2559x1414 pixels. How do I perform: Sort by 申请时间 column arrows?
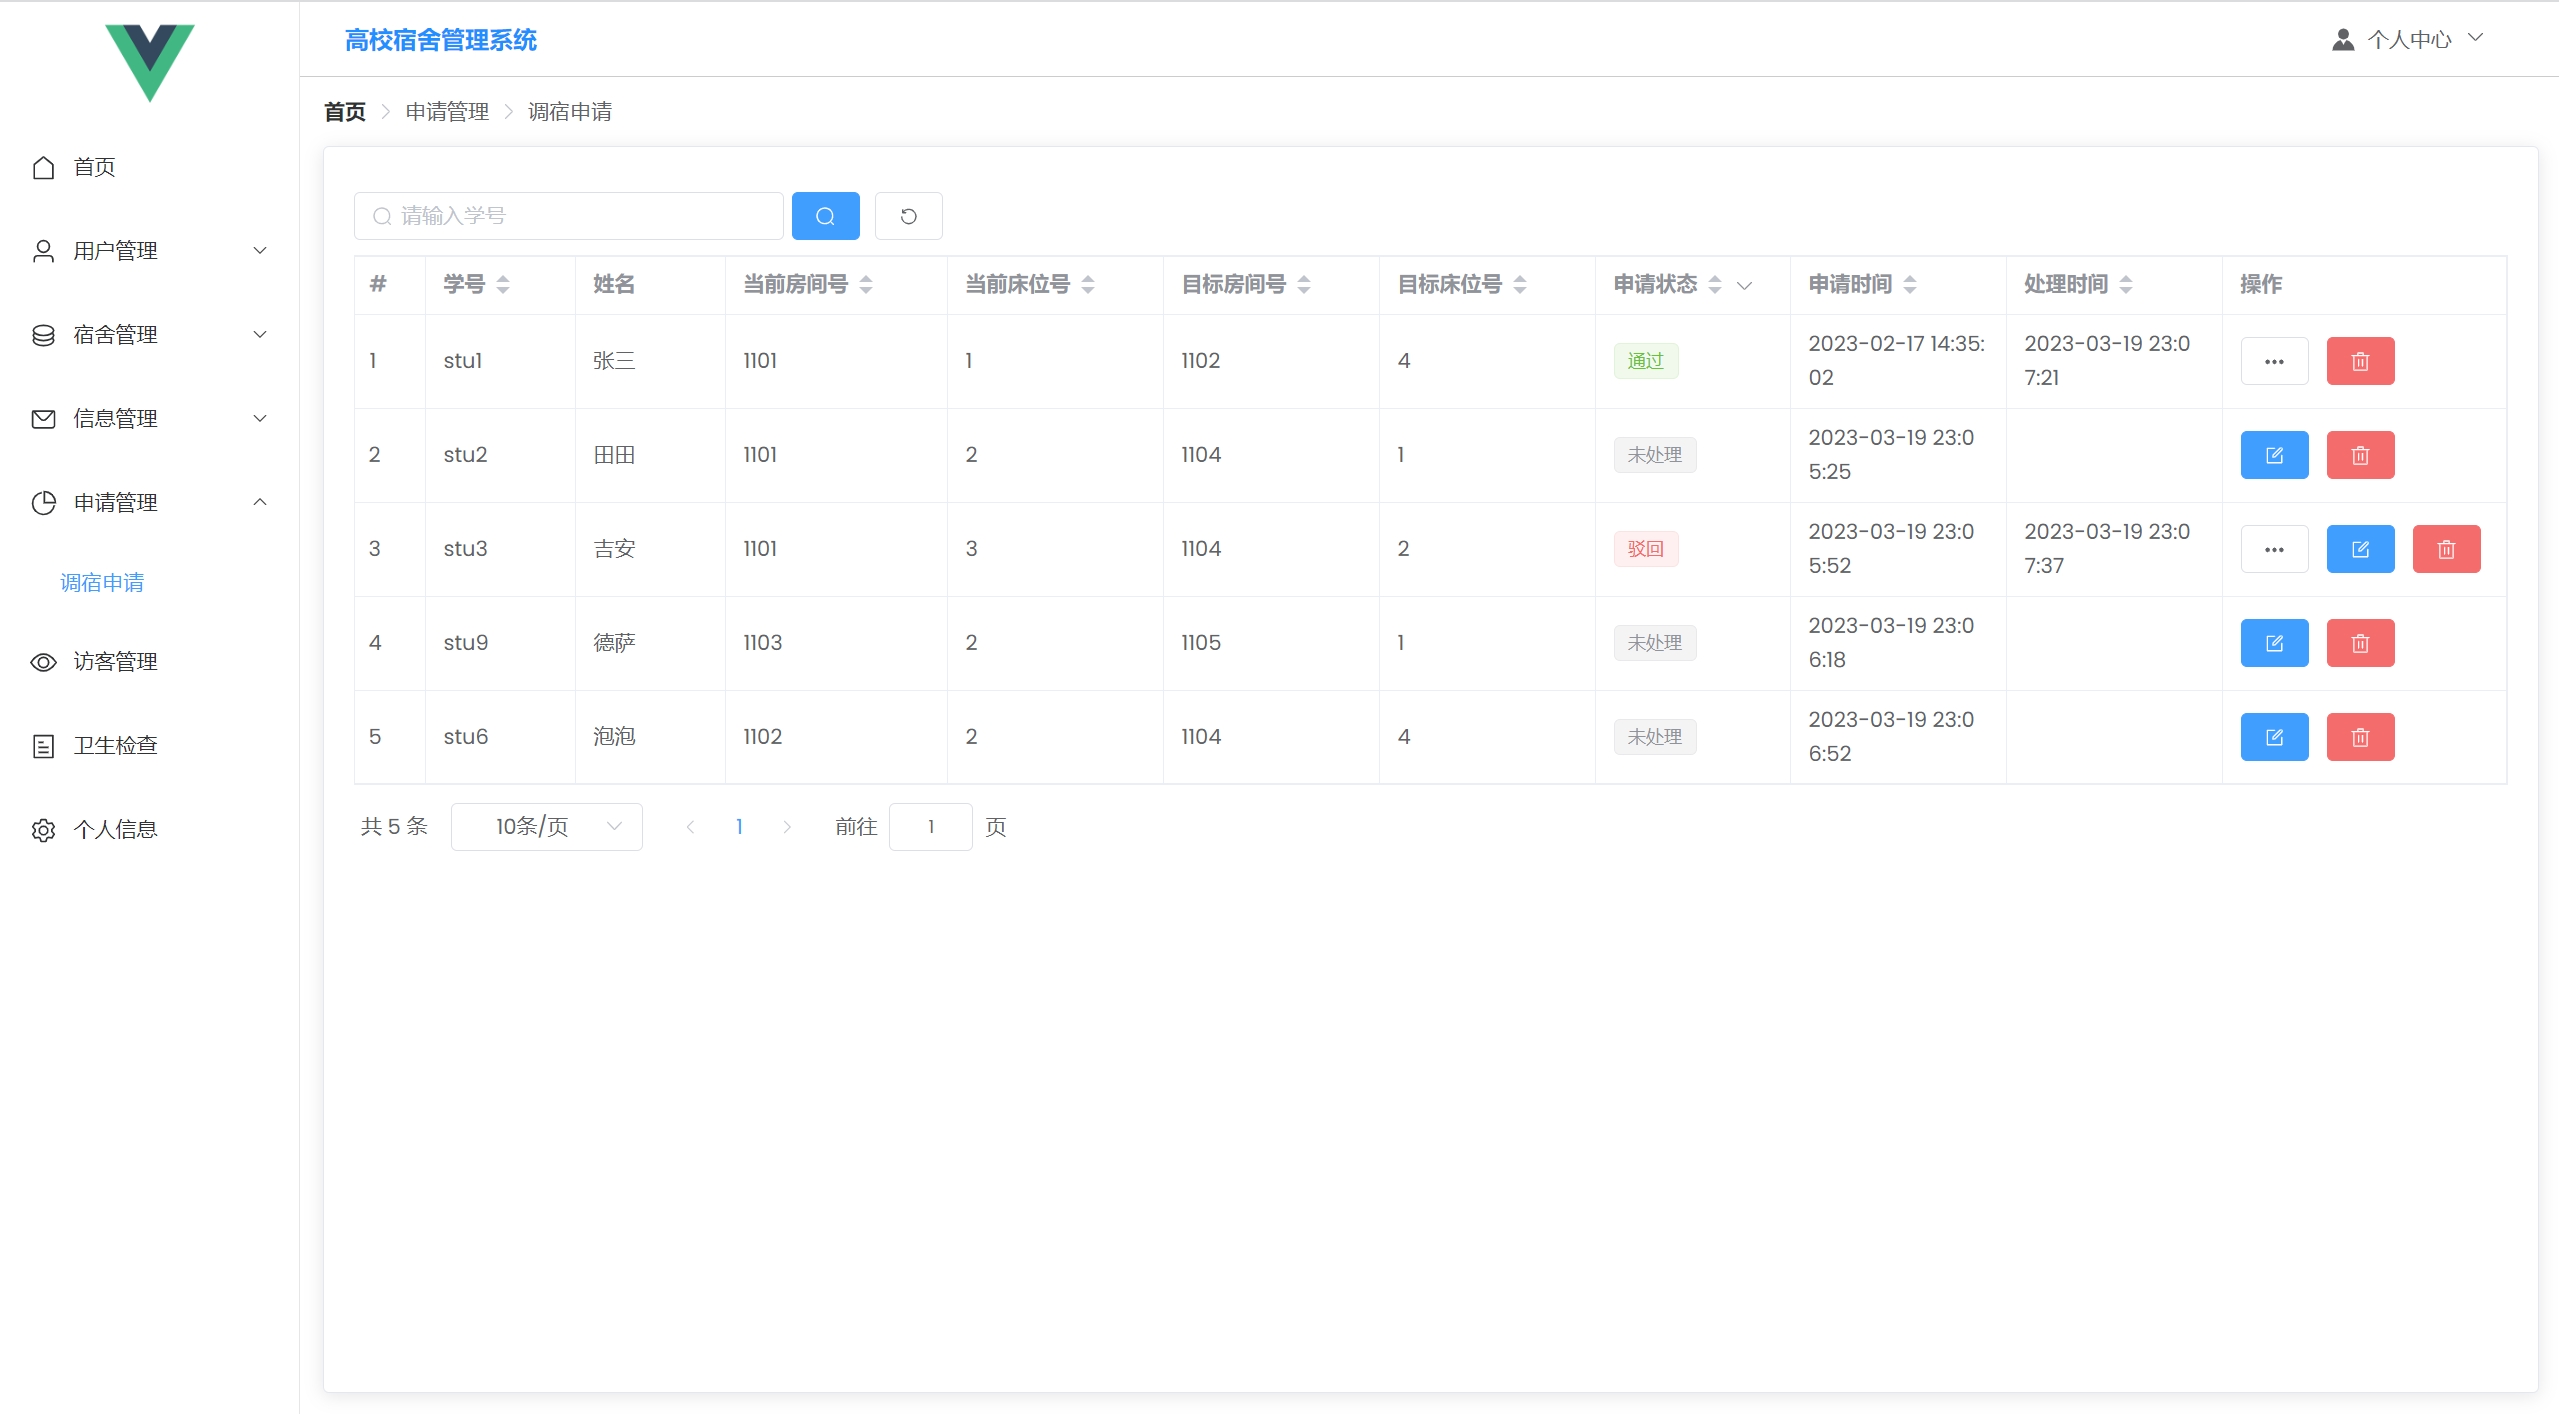tap(1909, 285)
